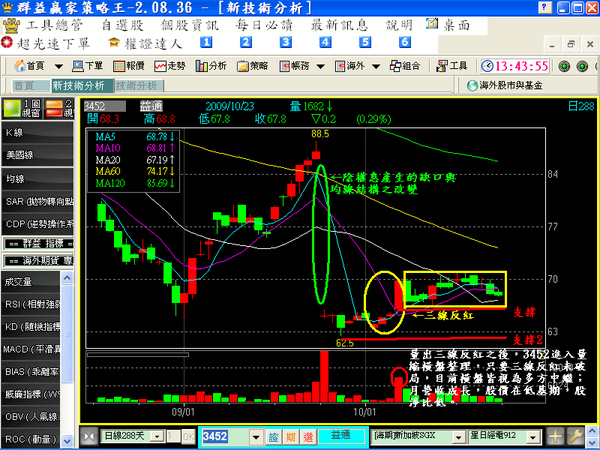Select the 美國線 chart type
The width and height of the screenshot is (600, 450).
[38, 155]
